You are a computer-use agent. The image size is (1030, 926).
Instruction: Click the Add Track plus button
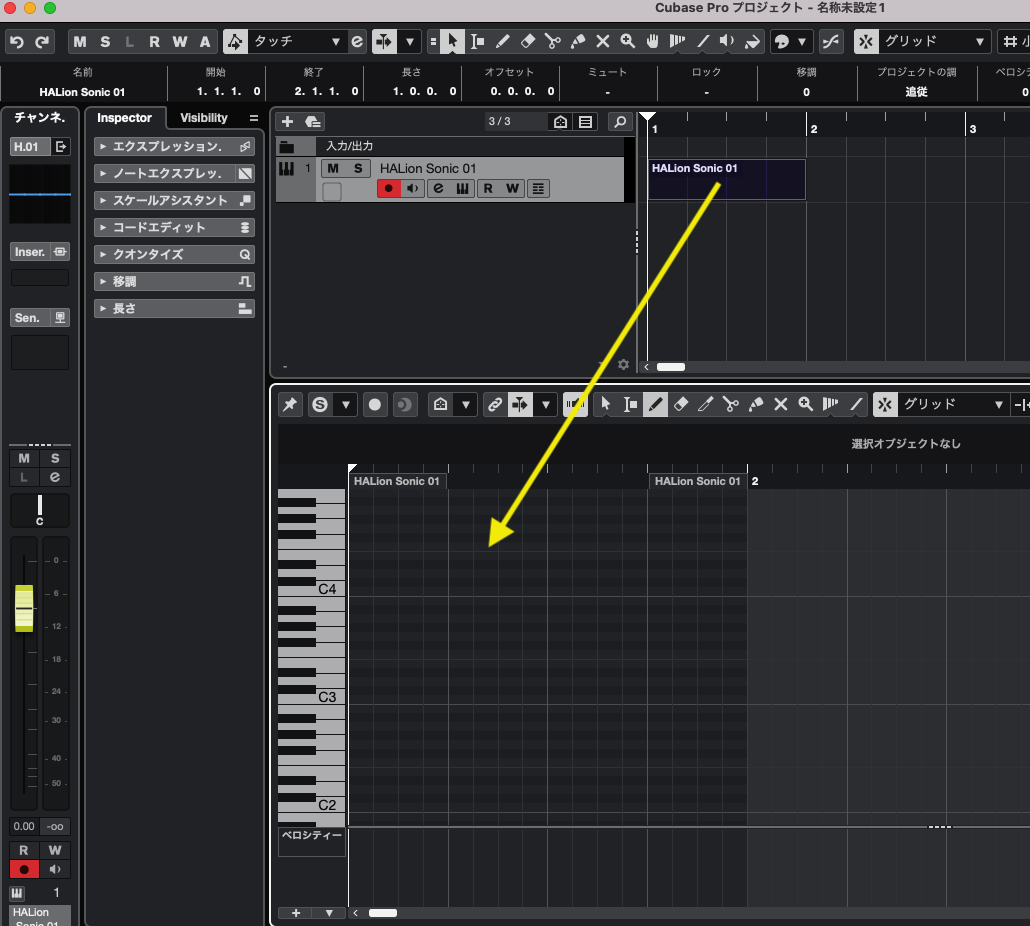coord(287,121)
